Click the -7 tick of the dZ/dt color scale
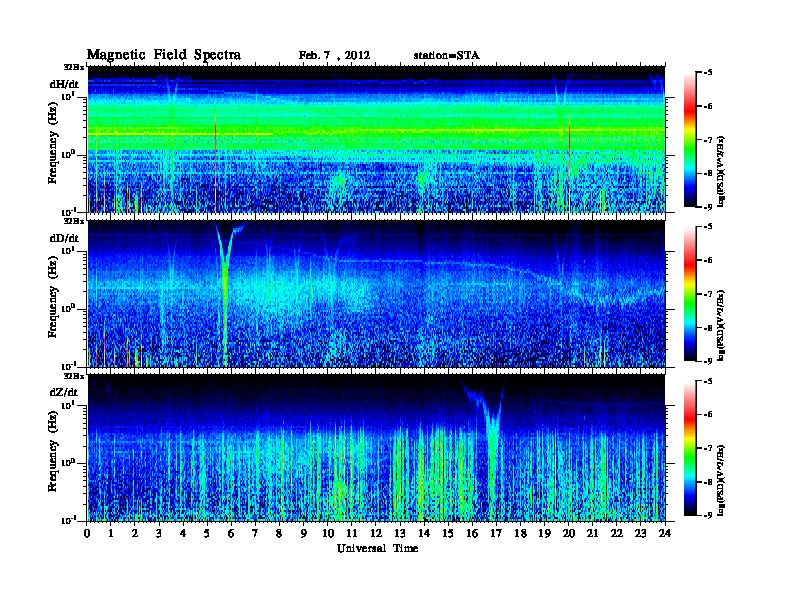The height and width of the screenshot is (612, 792). click(707, 448)
